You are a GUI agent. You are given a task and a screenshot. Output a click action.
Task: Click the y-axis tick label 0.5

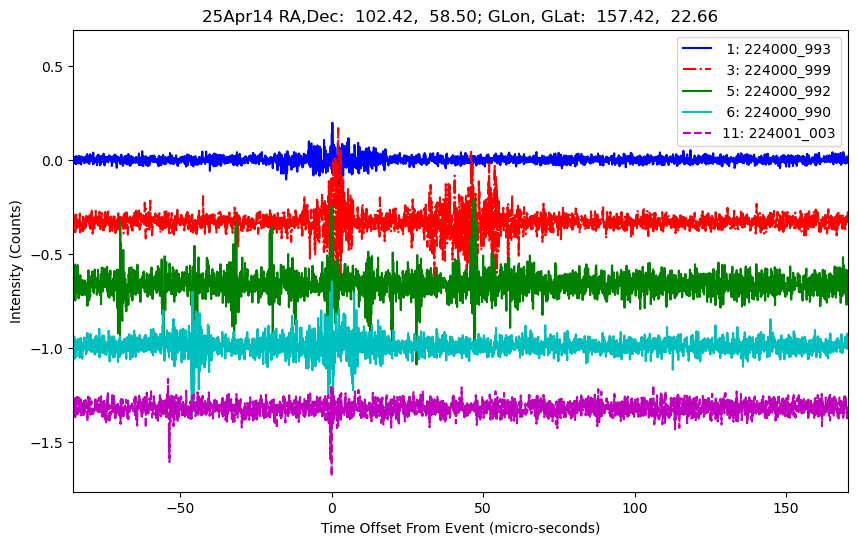(53, 67)
